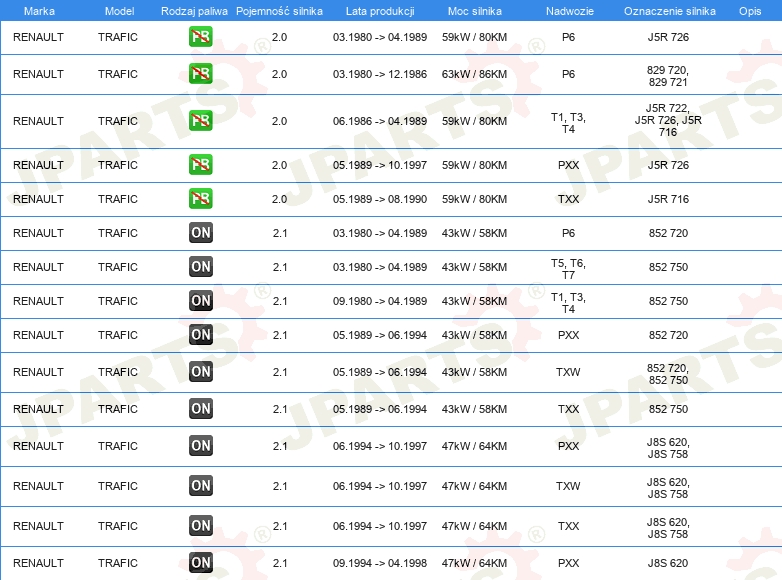
Task: Click ON diesel icon in 852 720 P6 row
Action: [200, 232]
